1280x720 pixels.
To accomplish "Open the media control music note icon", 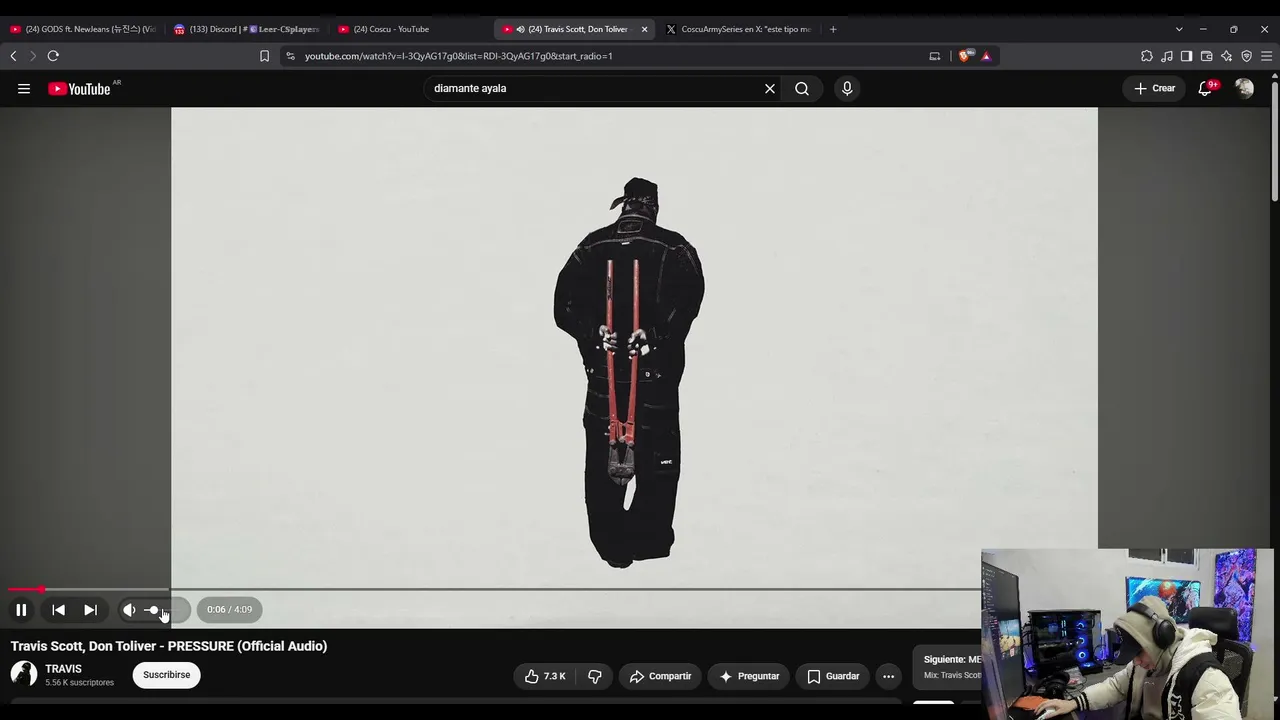I will pyautogui.click(x=1167, y=56).
